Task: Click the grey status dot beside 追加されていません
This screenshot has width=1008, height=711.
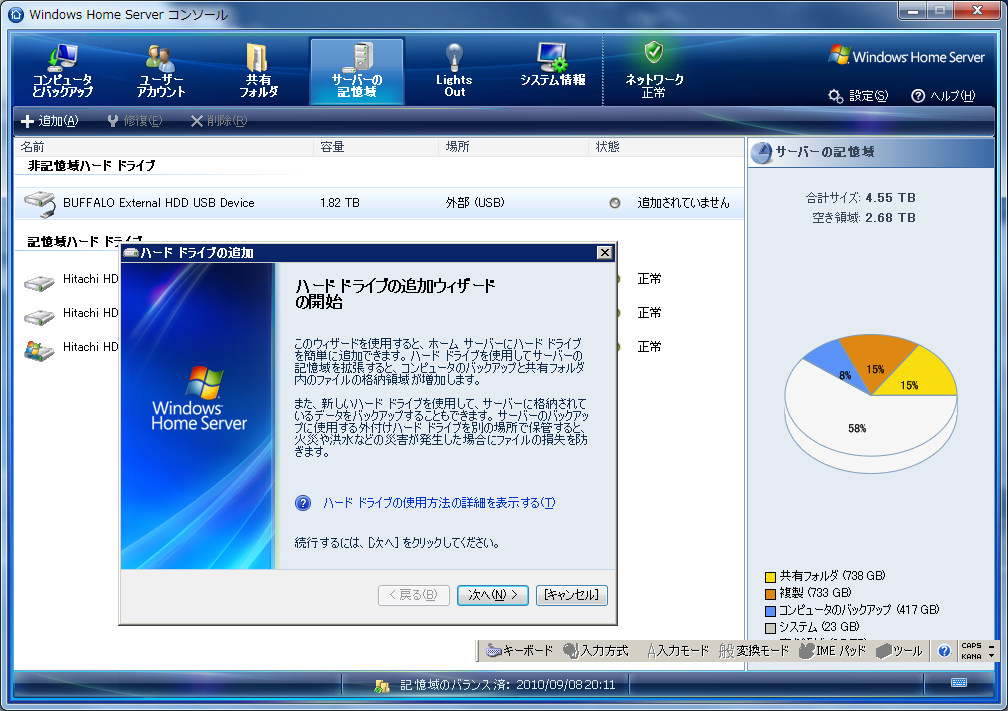Action: point(615,203)
